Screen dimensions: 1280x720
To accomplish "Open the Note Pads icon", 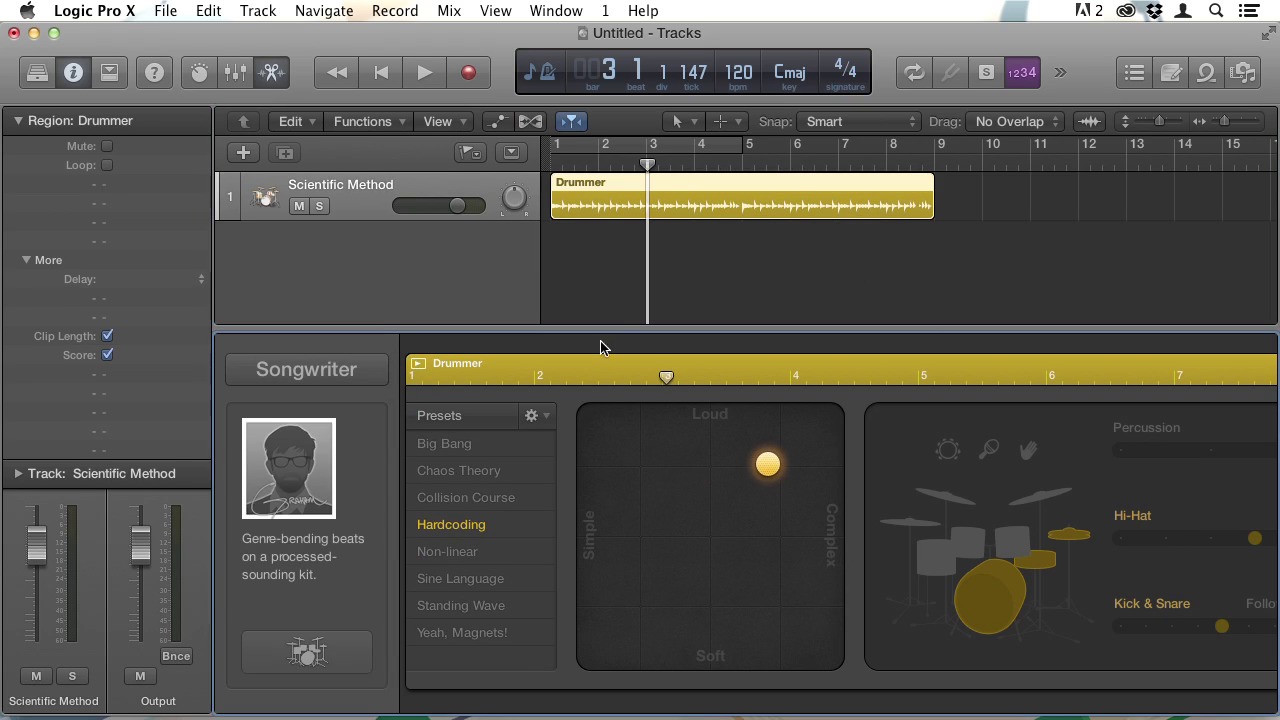I will pos(1171,72).
